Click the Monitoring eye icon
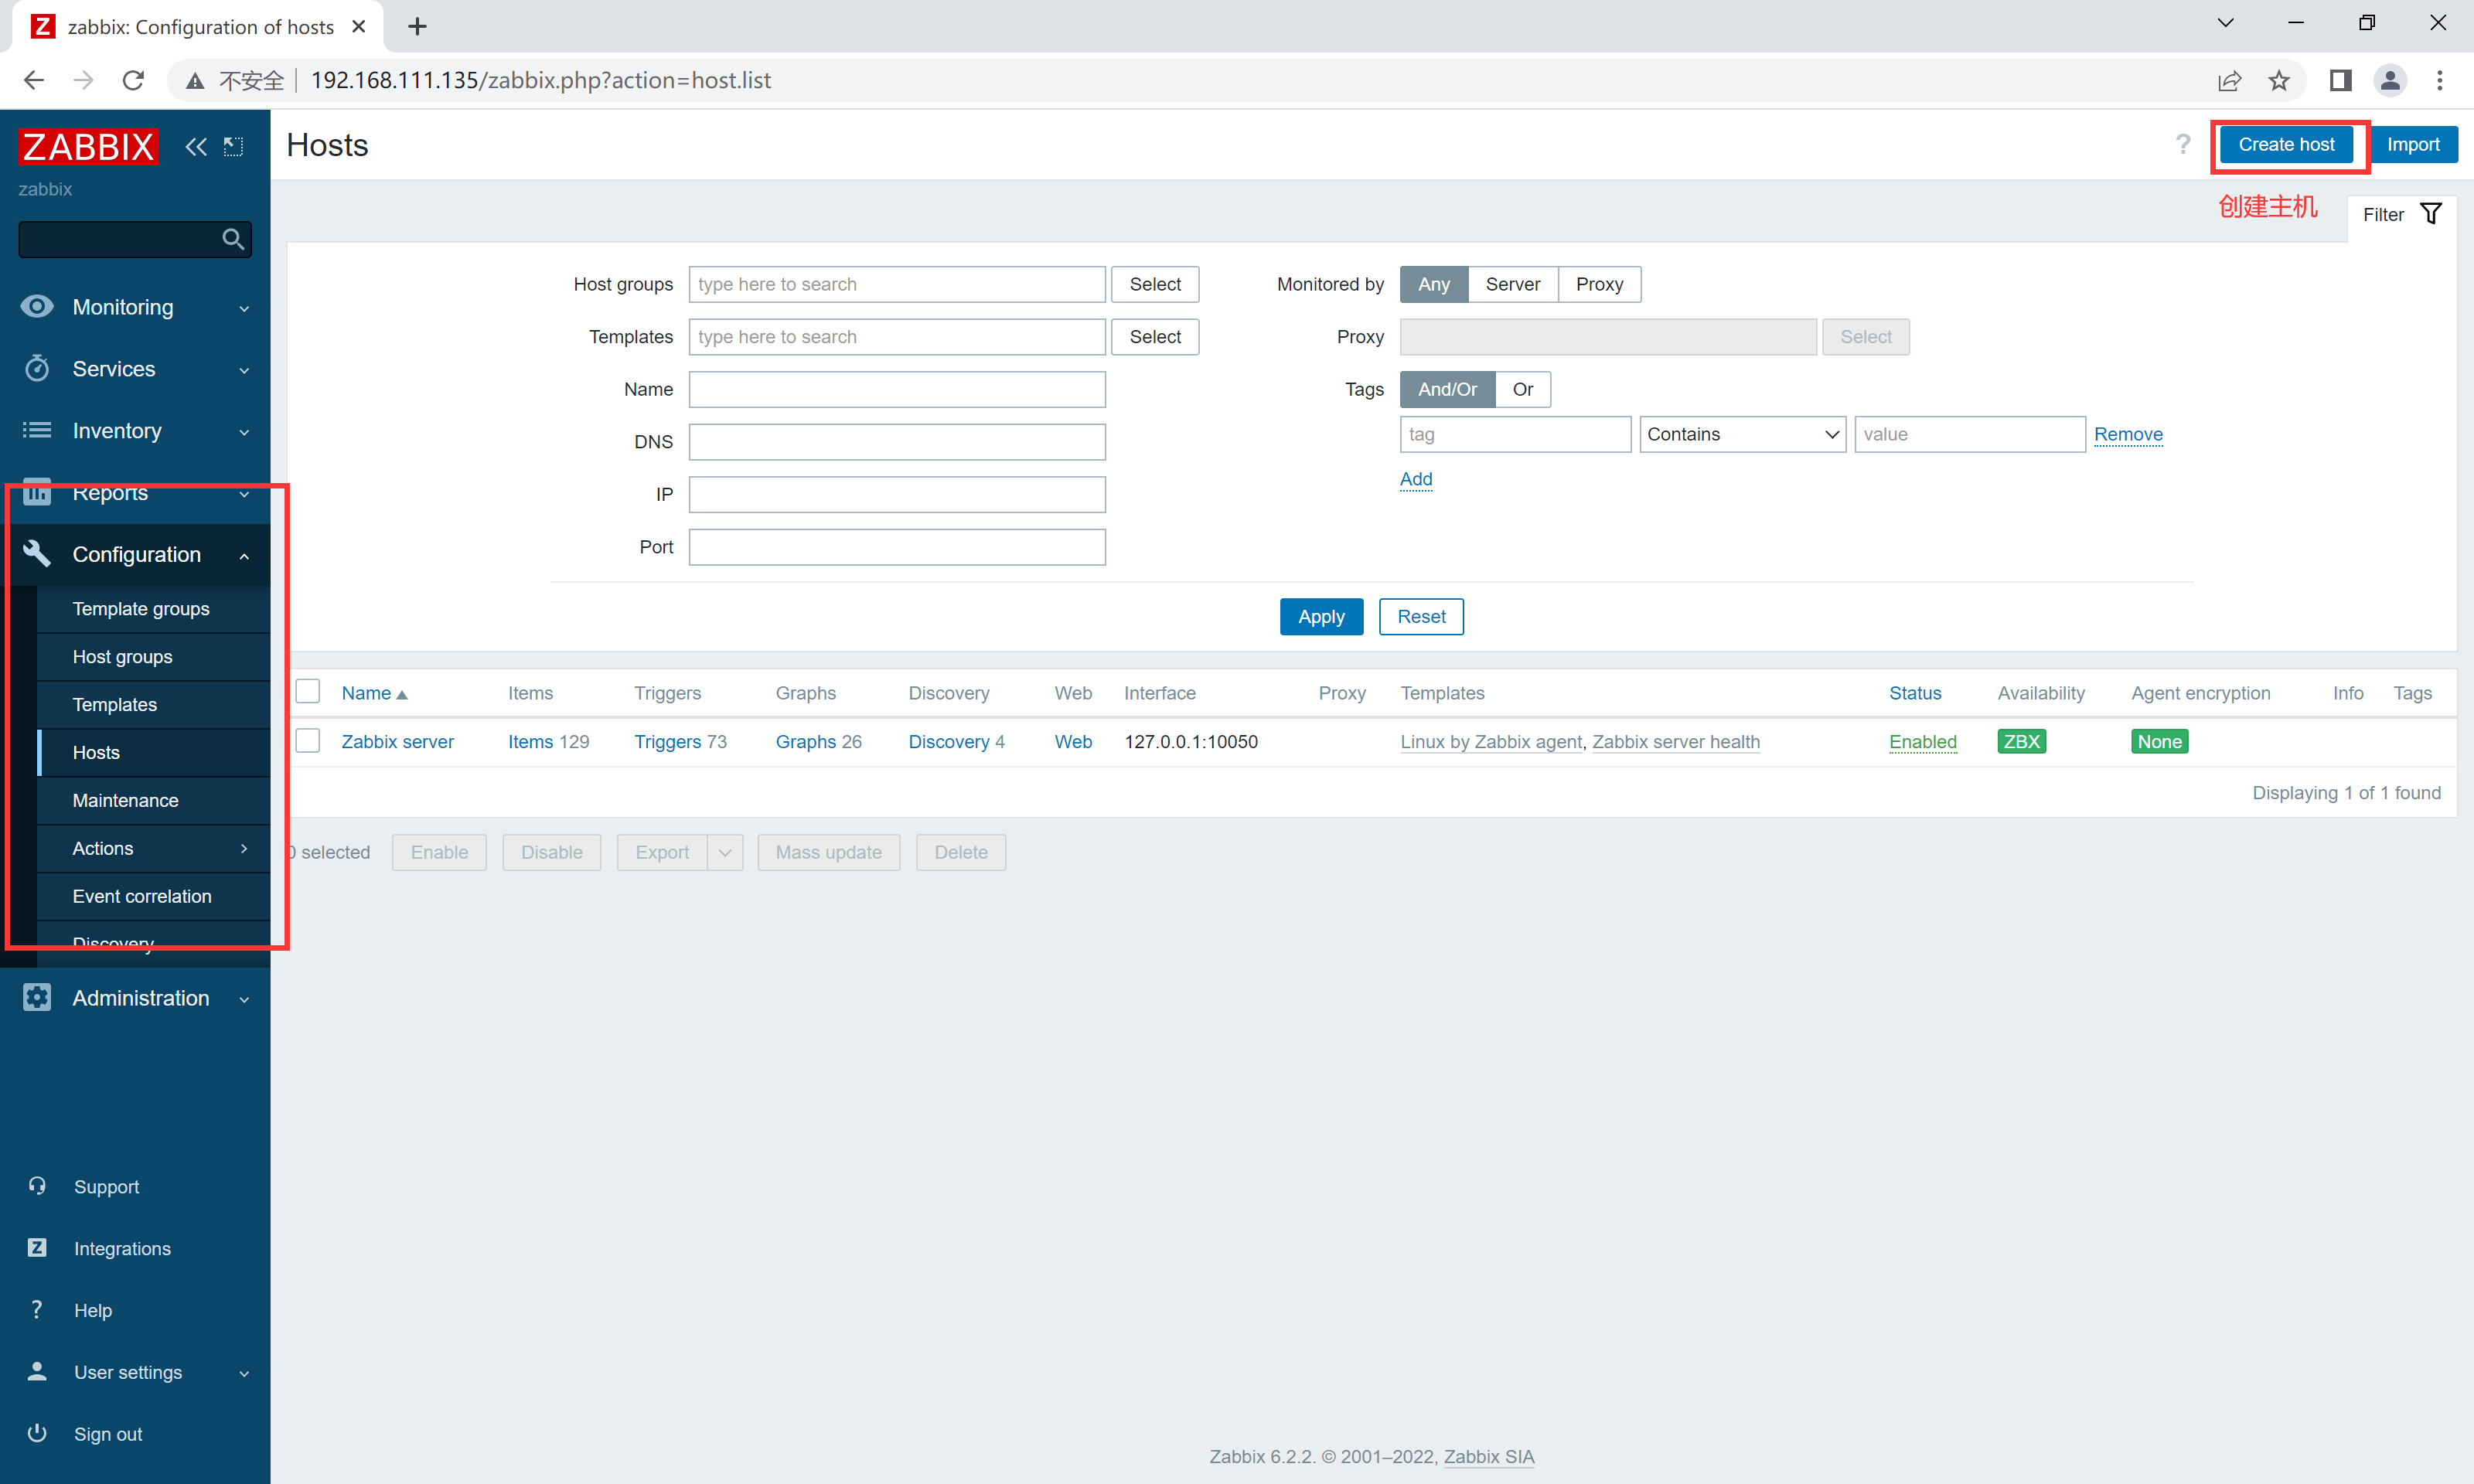Screen dimensions: 2474x1484 point(37,307)
